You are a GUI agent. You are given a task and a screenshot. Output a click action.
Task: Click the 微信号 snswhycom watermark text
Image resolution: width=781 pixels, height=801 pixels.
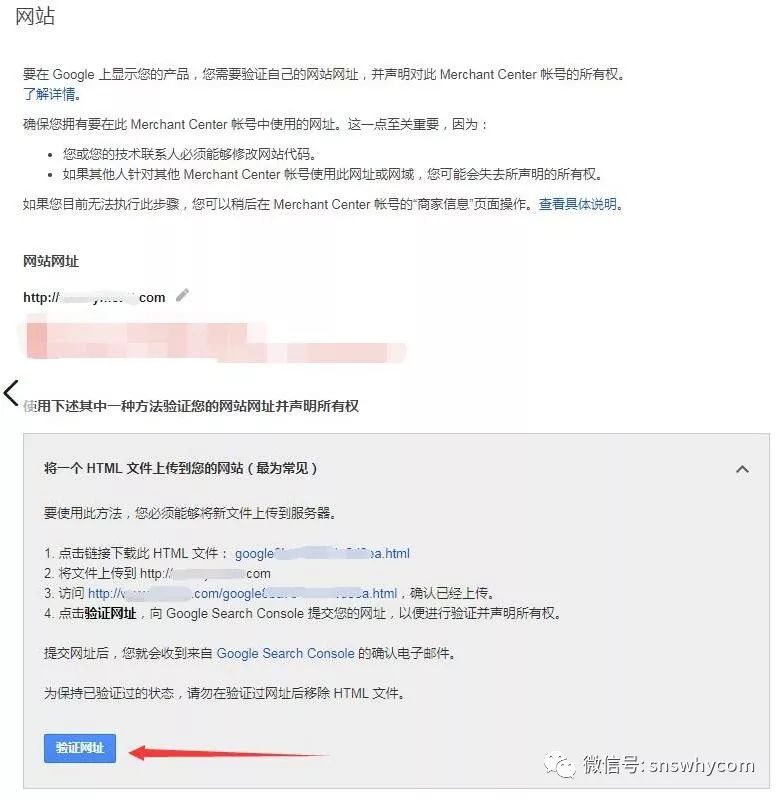click(x=668, y=765)
